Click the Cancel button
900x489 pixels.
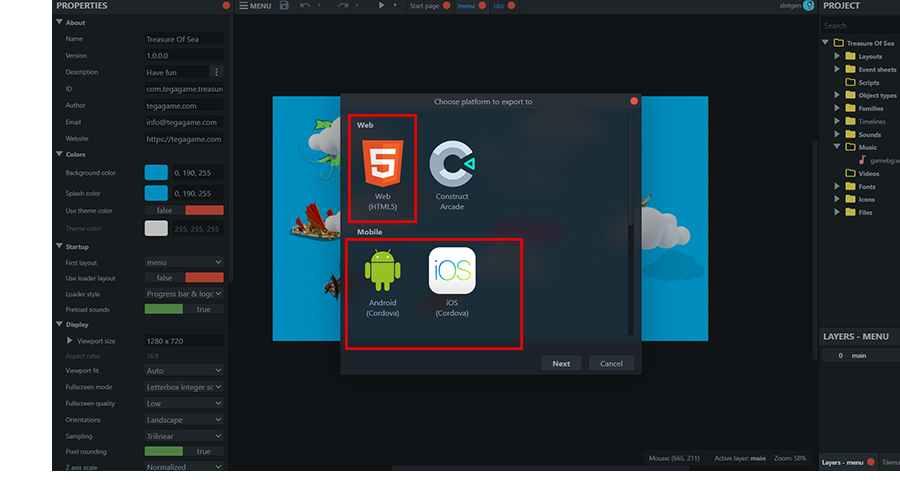click(x=611, y=363)
